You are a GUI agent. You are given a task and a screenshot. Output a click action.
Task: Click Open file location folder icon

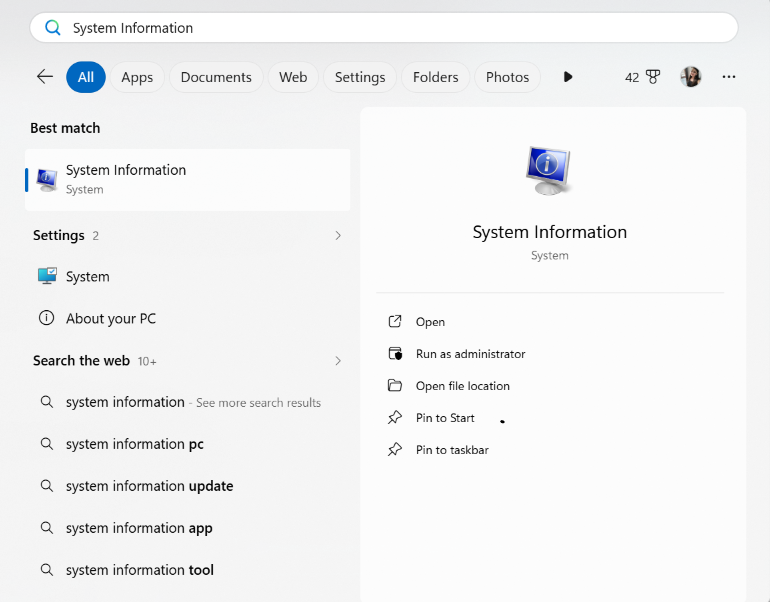pyautogui.click(x=395, y=385)
